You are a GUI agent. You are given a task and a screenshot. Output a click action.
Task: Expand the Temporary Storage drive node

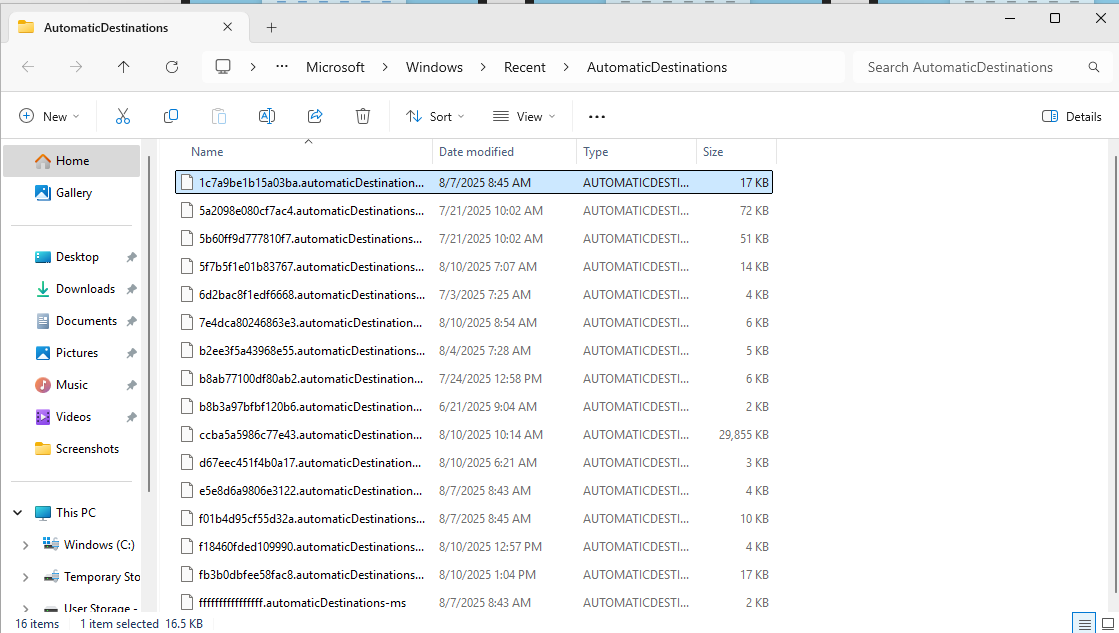pyautogui.click(x=26, y=577)
